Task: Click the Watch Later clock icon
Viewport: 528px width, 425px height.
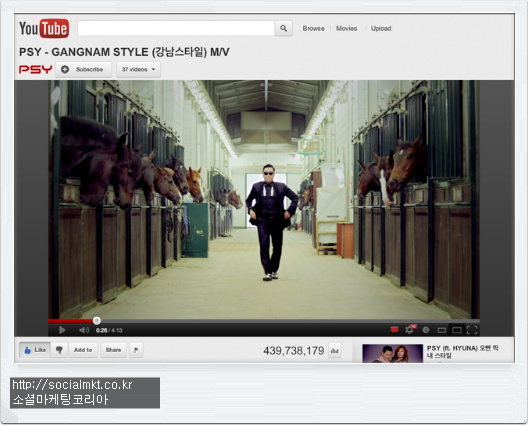Action: click(426, 330)
